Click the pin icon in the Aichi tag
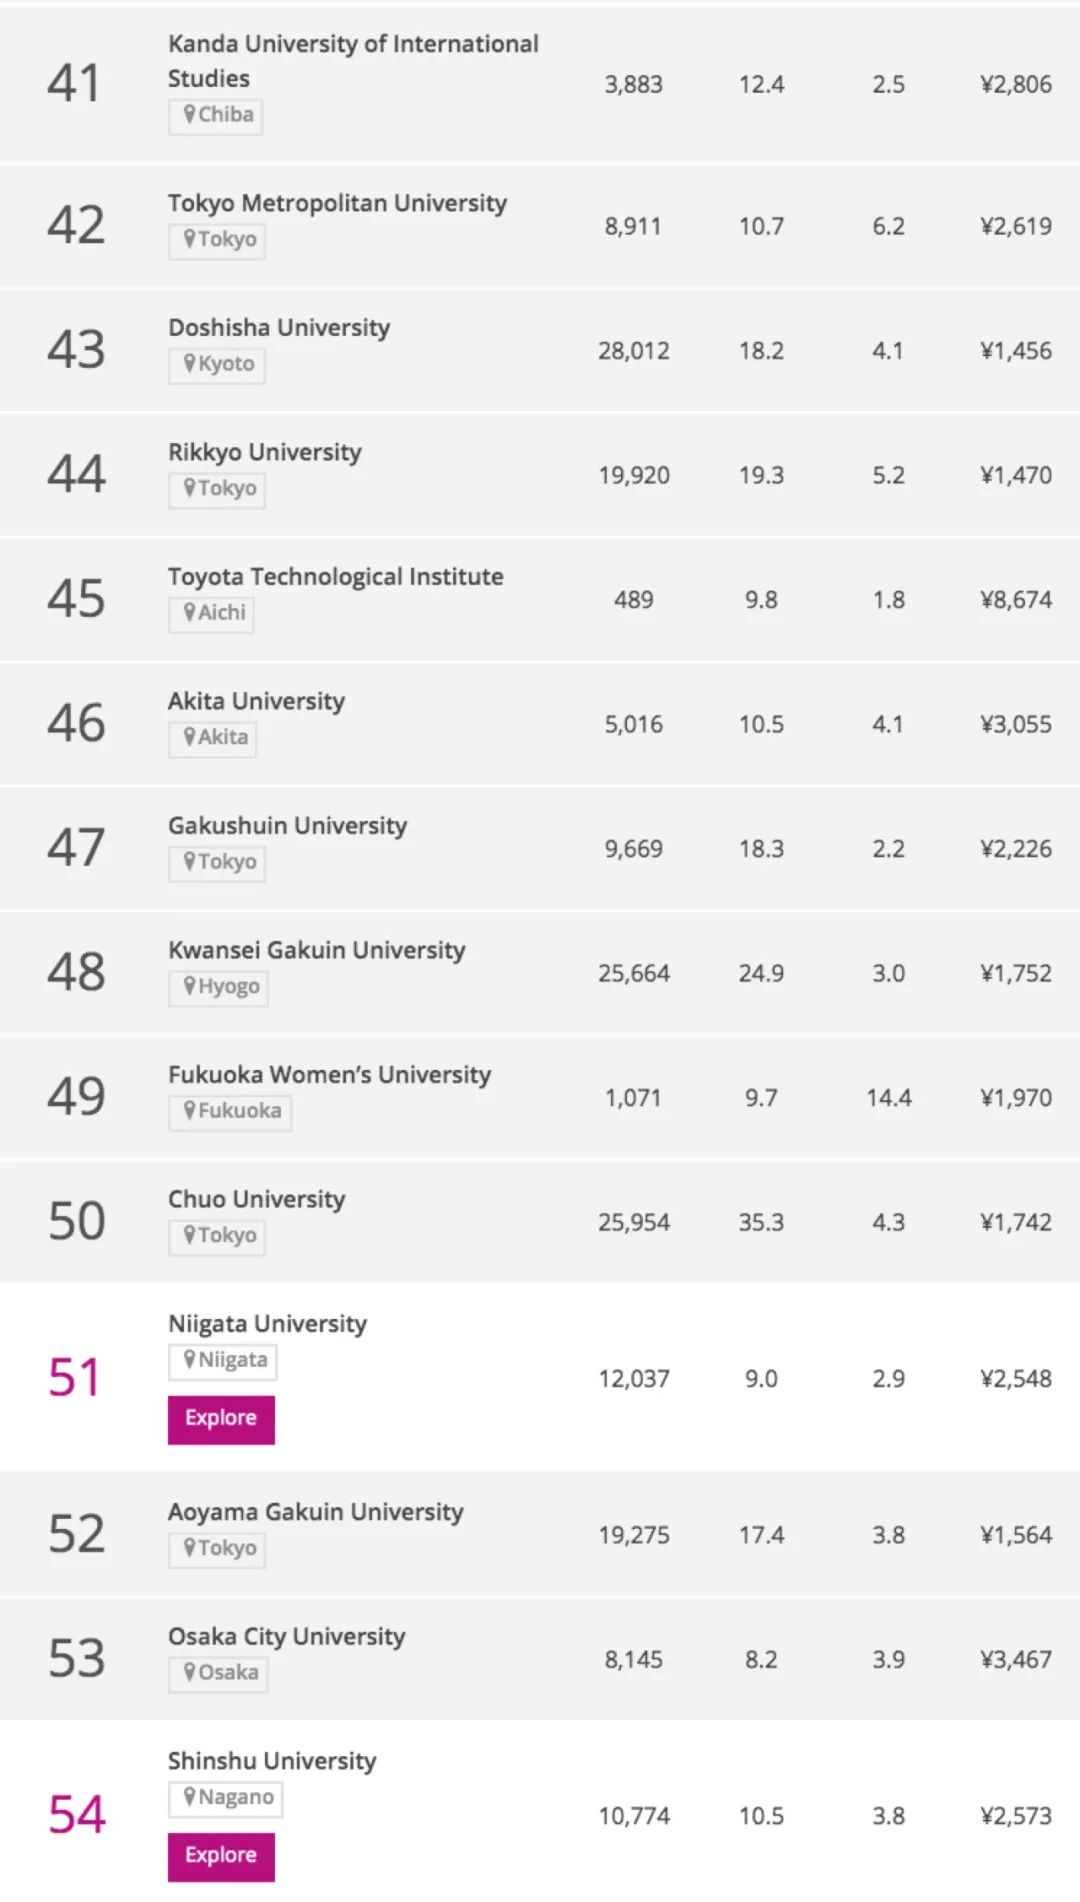Viewport: 1080px width, 1902px height. (x=189, y=613)
